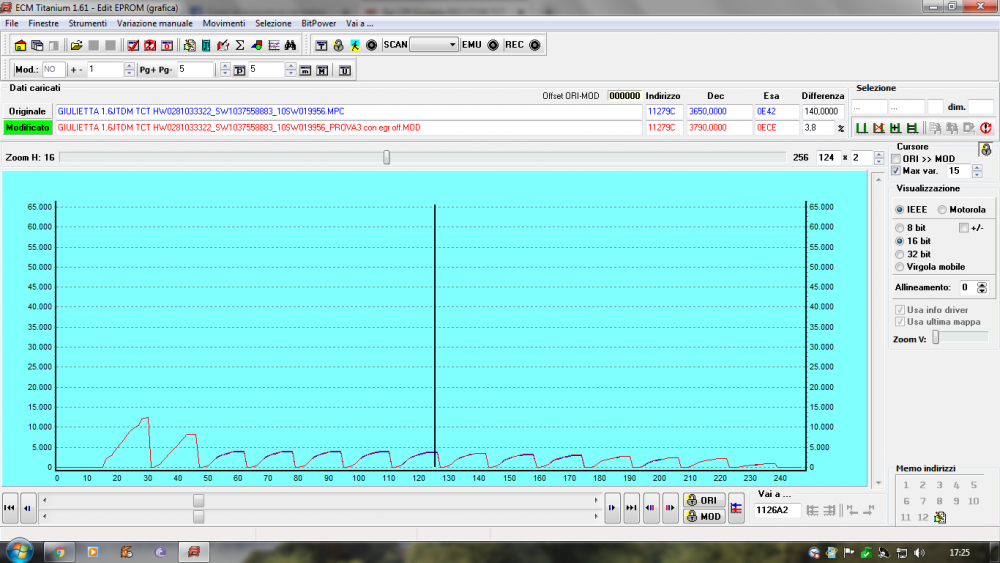The image size is (1000, 563).
Task: Click the Originale button
Action: tap(27, 112)
